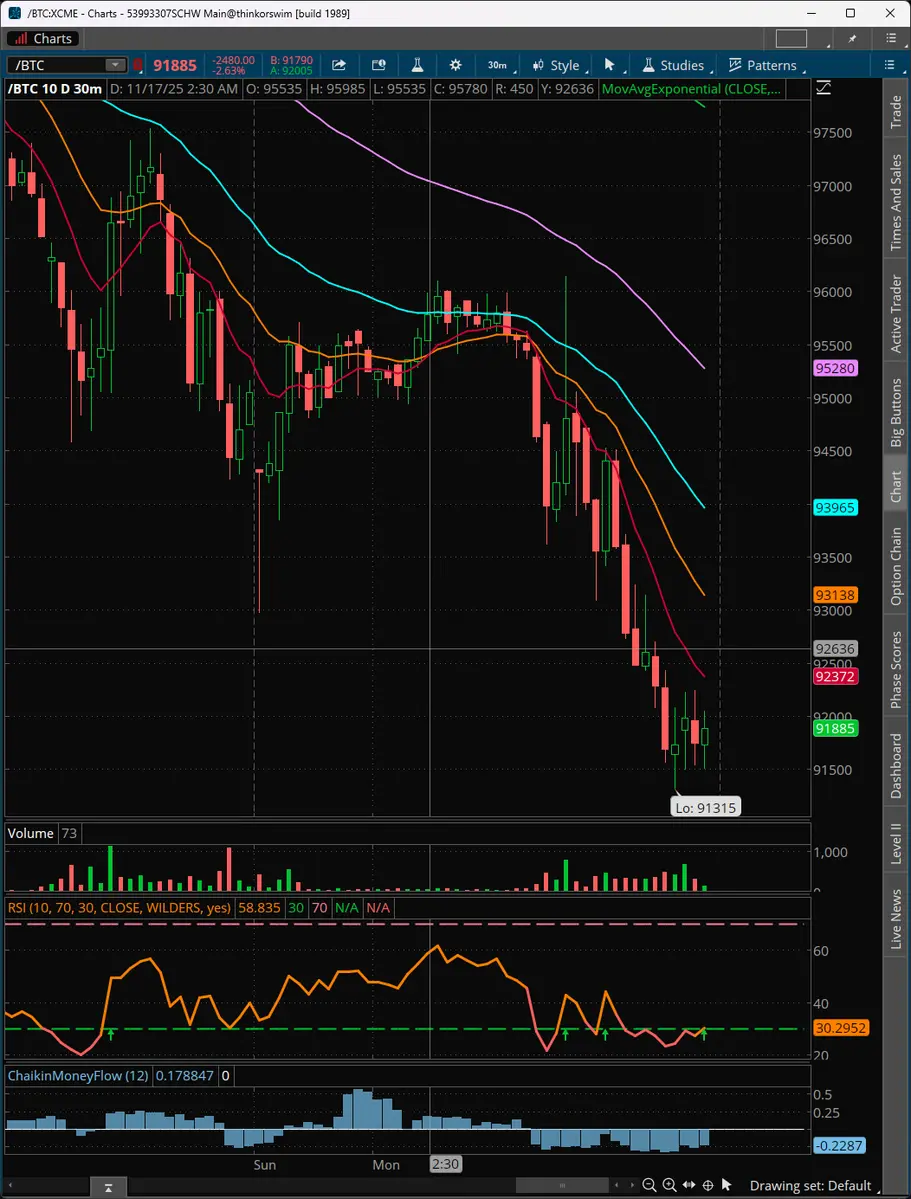Viewport: 911px width, 1199px height.
Task: Click the 92372 red price bubble
Action: [835, 676]
